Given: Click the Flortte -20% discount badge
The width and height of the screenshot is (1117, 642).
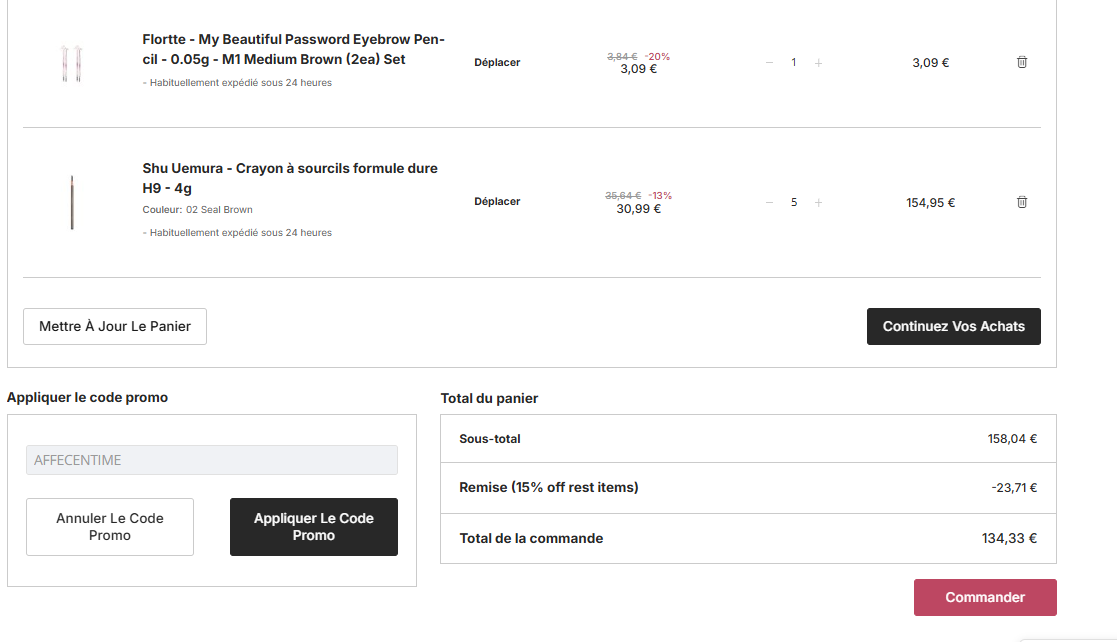Looking at the screenshot, I should pyautogui.click(x=658, y=56).
